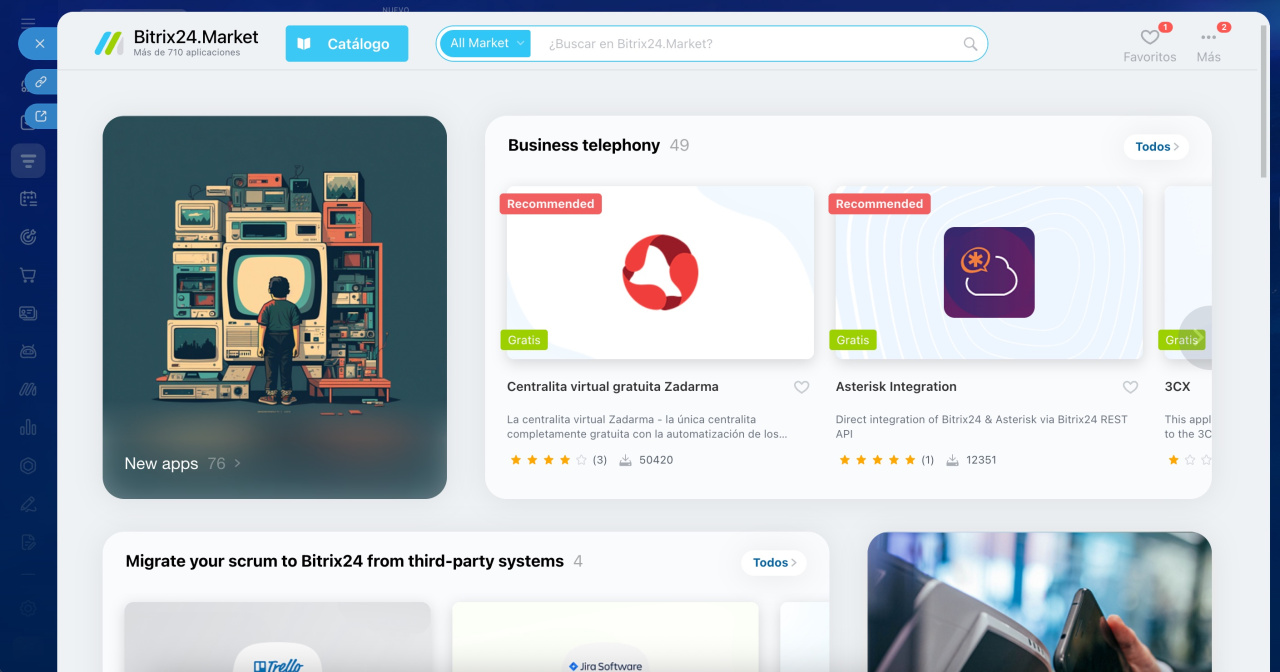
Task: Open the Catálogo menu
Action: (x=347, y=44)
